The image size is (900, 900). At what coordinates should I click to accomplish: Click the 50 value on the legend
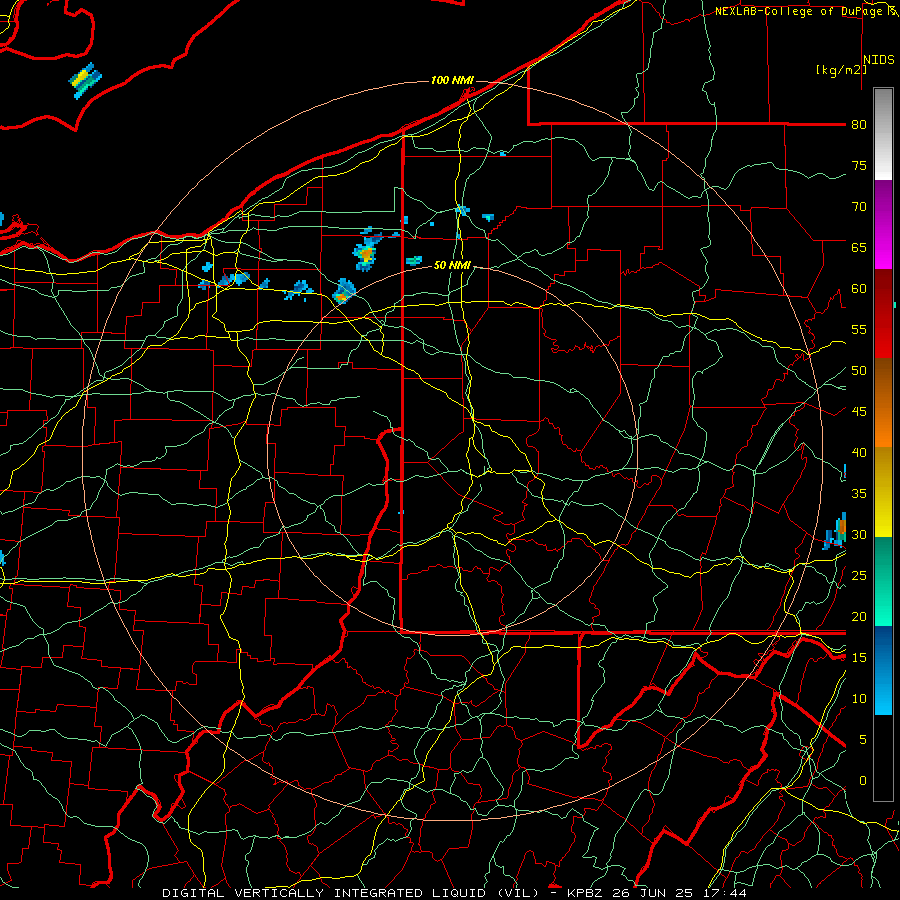pos(859,371)
